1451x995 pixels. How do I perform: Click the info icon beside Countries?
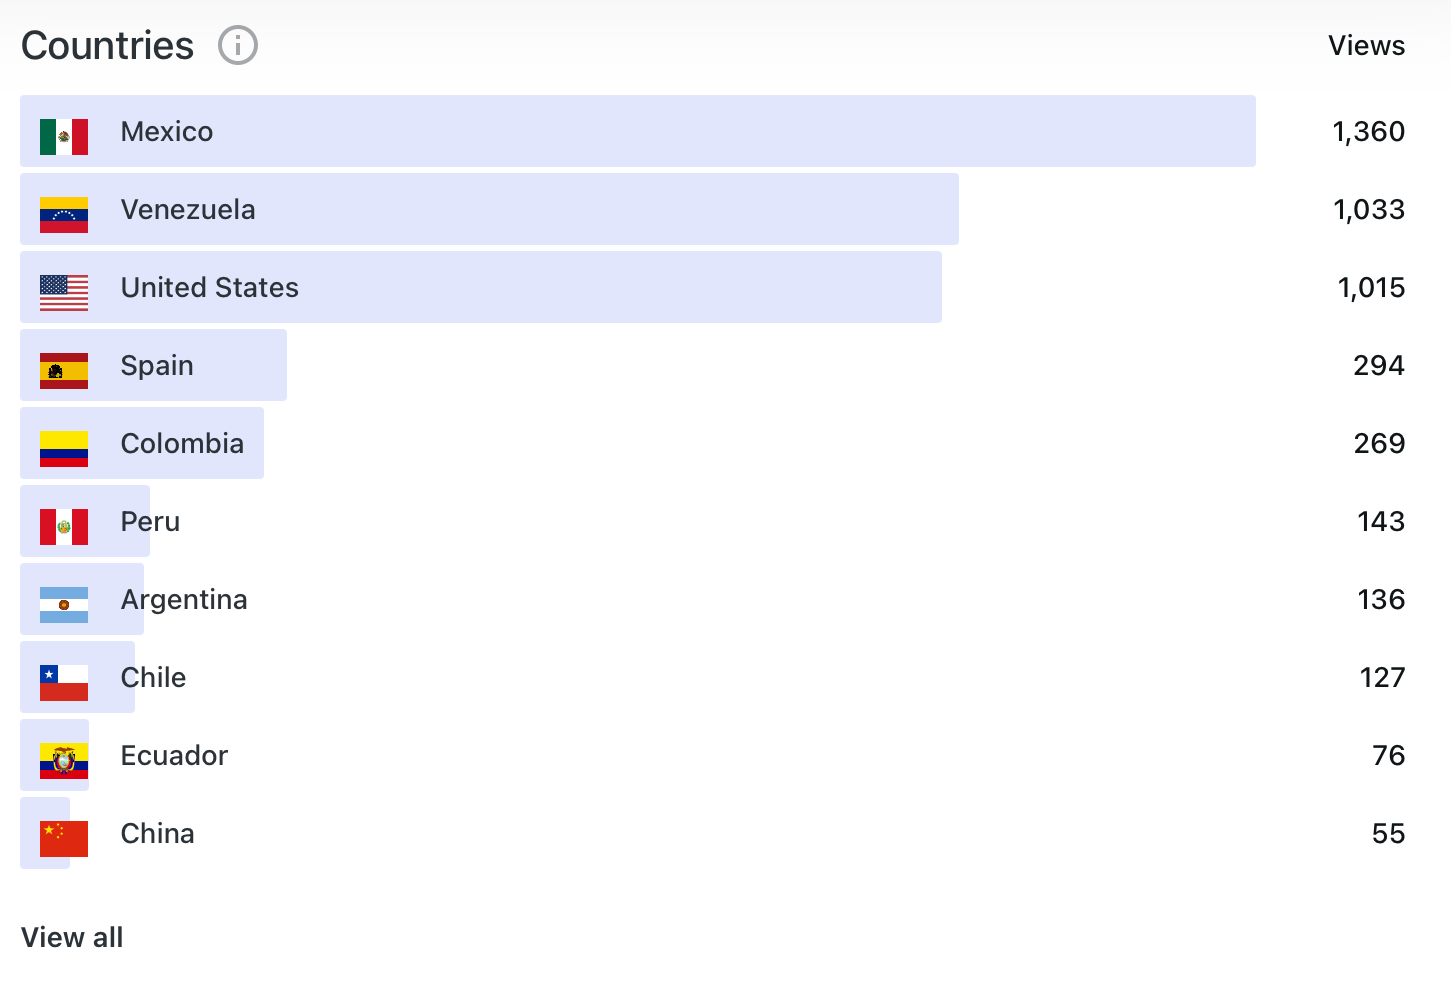tap(238, 46)
